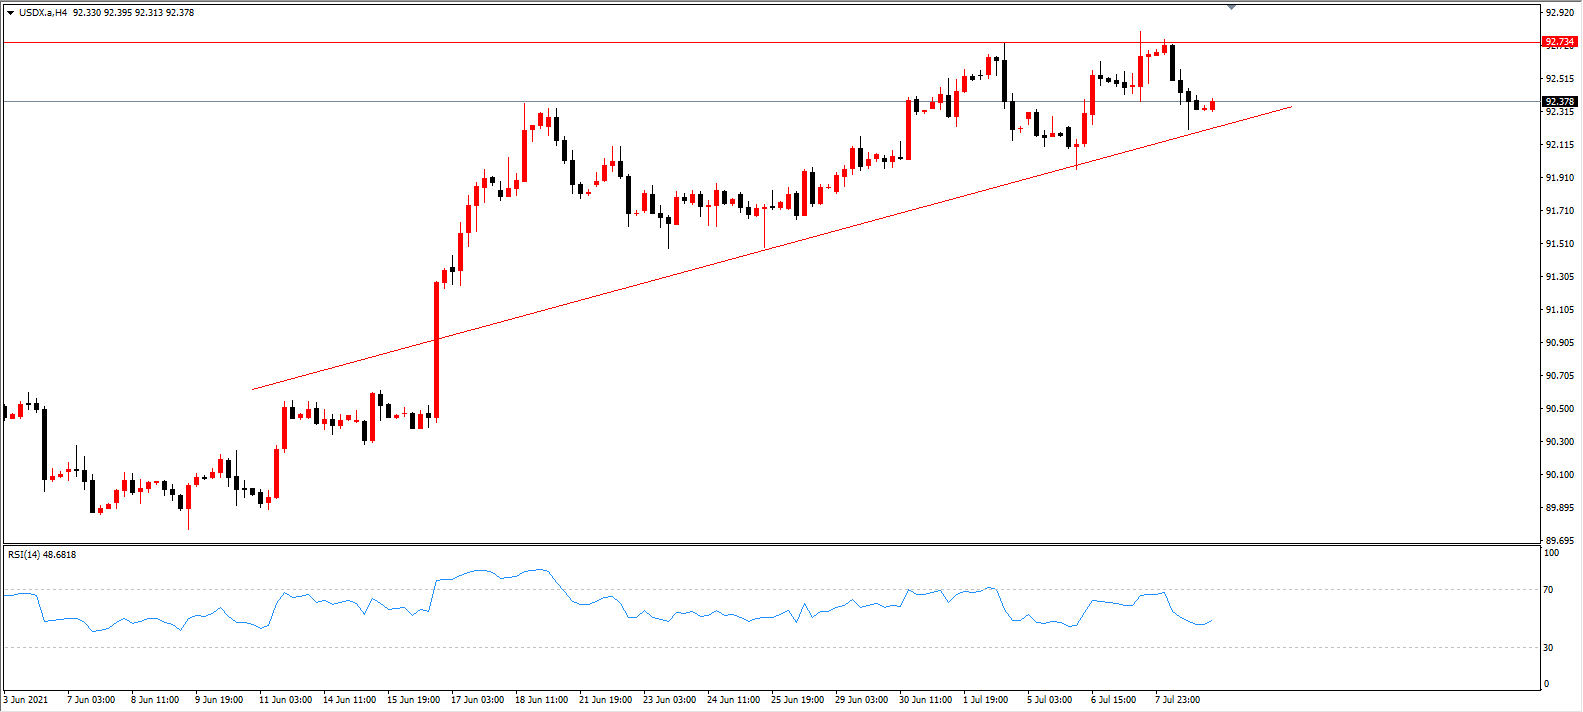Viewport: 1583px width, 712px height.
Task: Click the small arrow before USDX.a,H4
Action: (x=10, y=13)
